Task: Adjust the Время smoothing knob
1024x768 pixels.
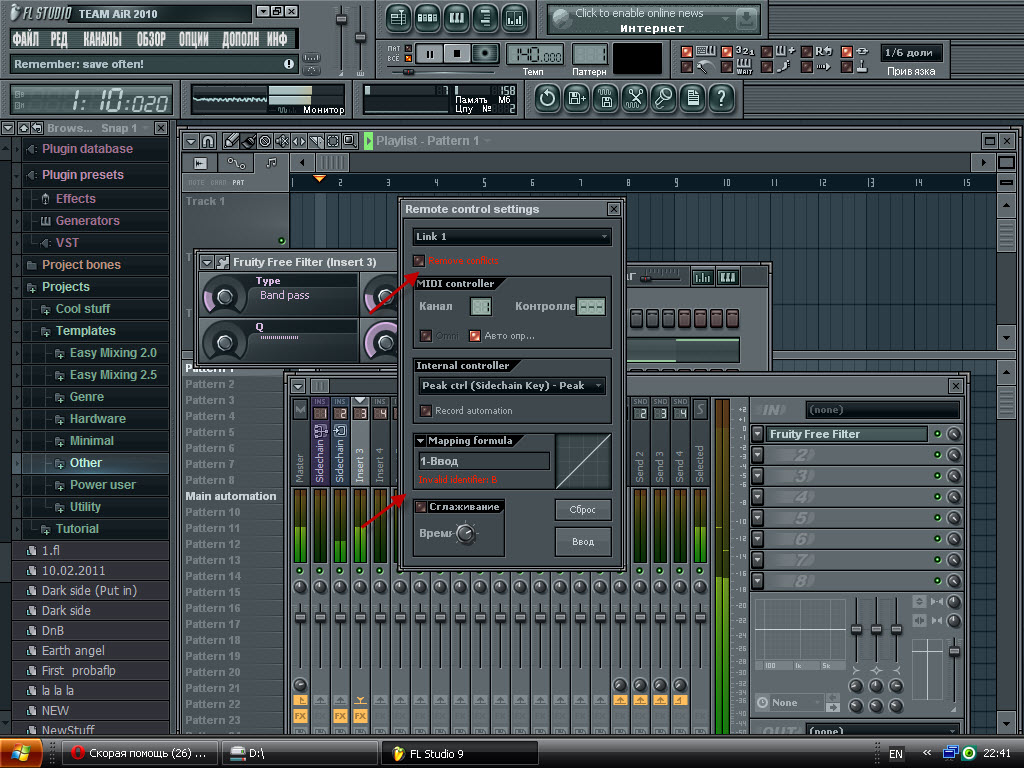Action: click(x=466, y=534)
